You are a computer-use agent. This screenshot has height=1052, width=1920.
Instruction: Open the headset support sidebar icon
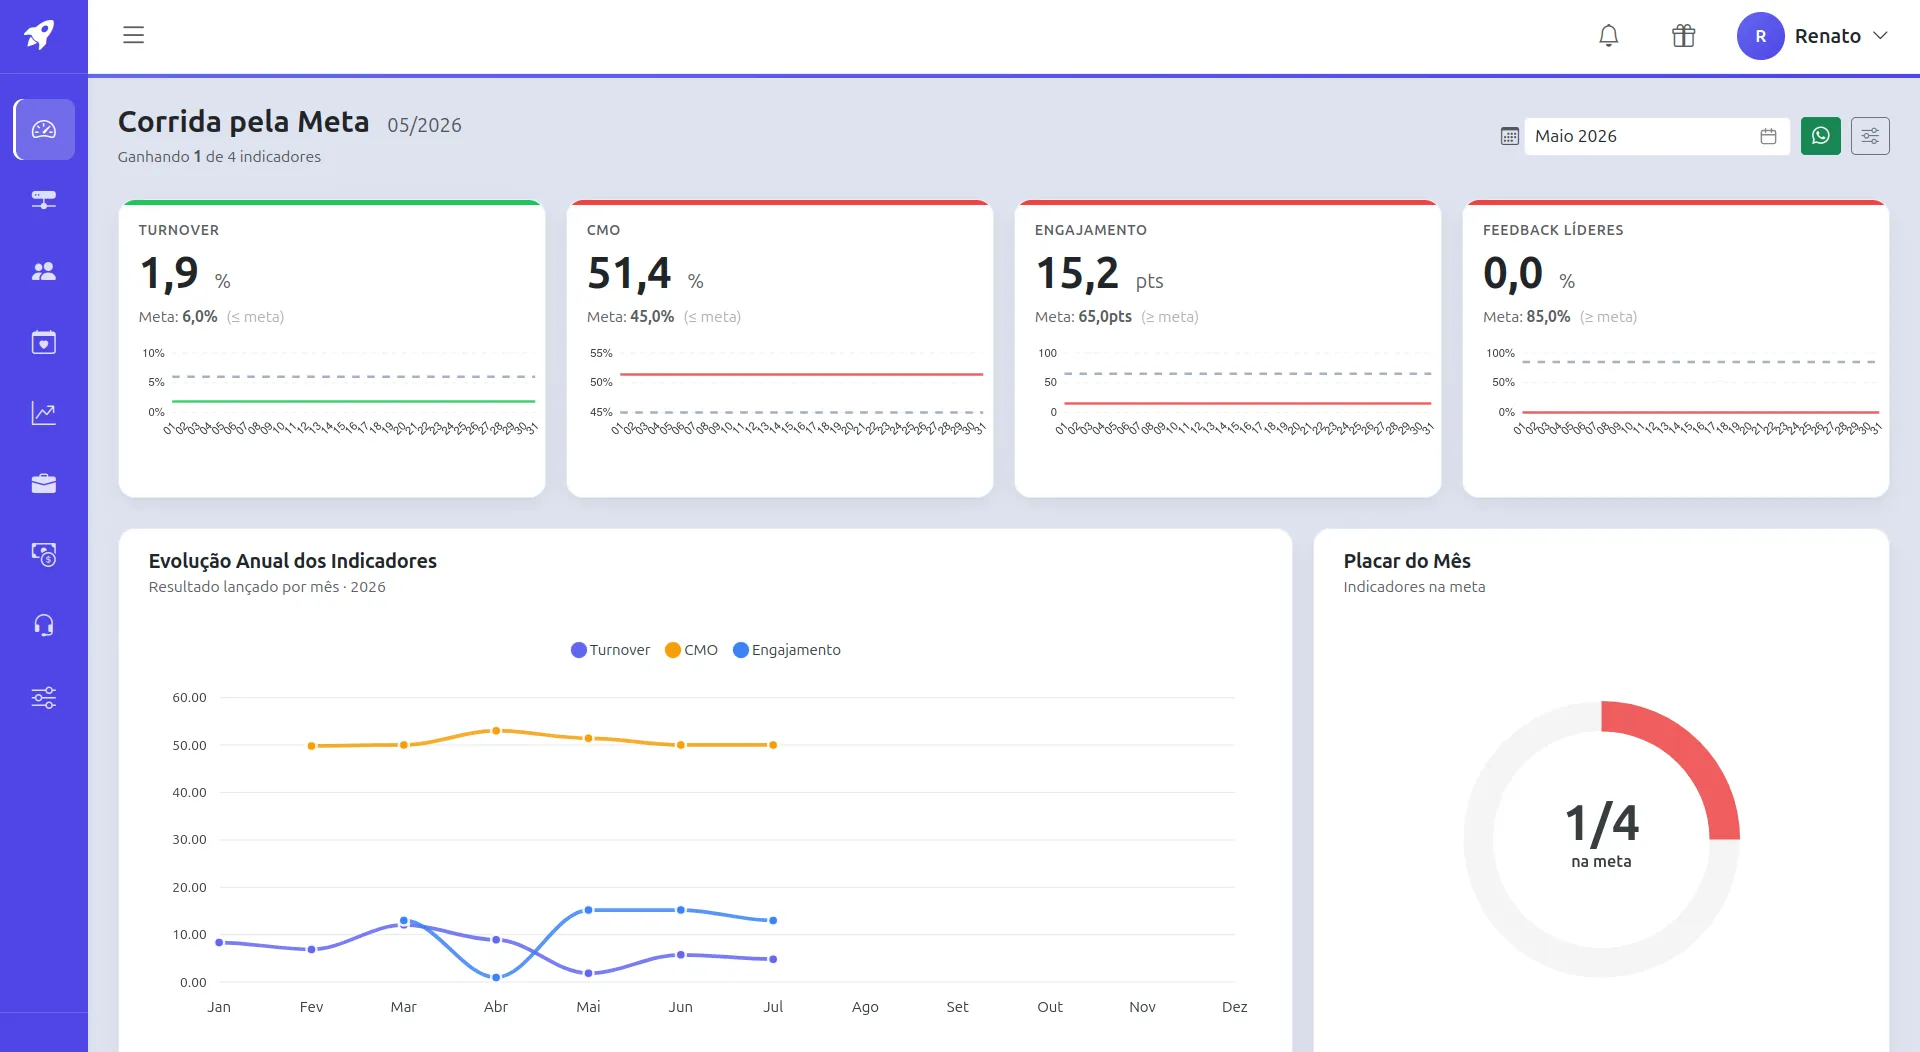pyautogui.click(x=44, y=626)
